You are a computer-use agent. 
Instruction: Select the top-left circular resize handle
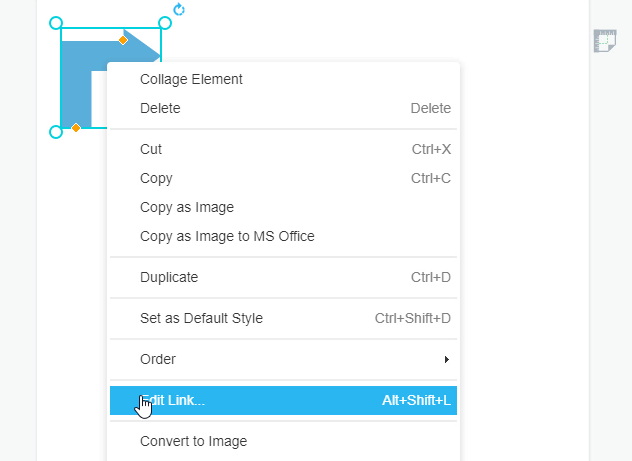coord(56,23)
